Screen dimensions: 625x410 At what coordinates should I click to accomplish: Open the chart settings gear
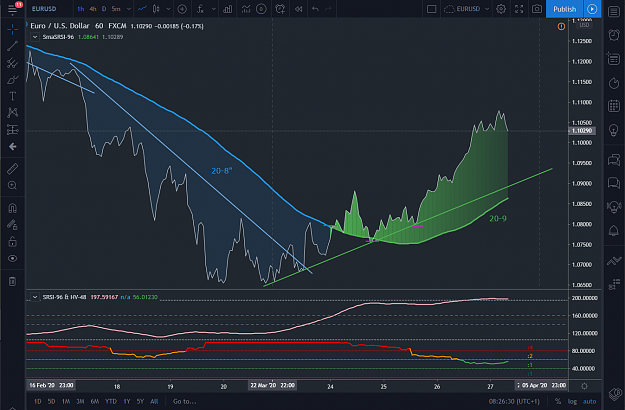[x=501, y=9]
